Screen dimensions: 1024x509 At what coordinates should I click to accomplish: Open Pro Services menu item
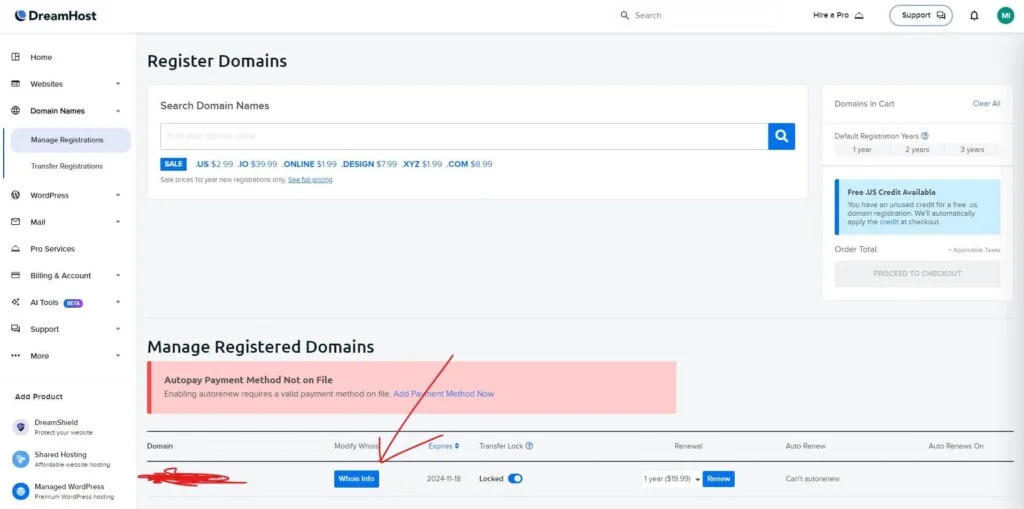[x=52, y=249]
